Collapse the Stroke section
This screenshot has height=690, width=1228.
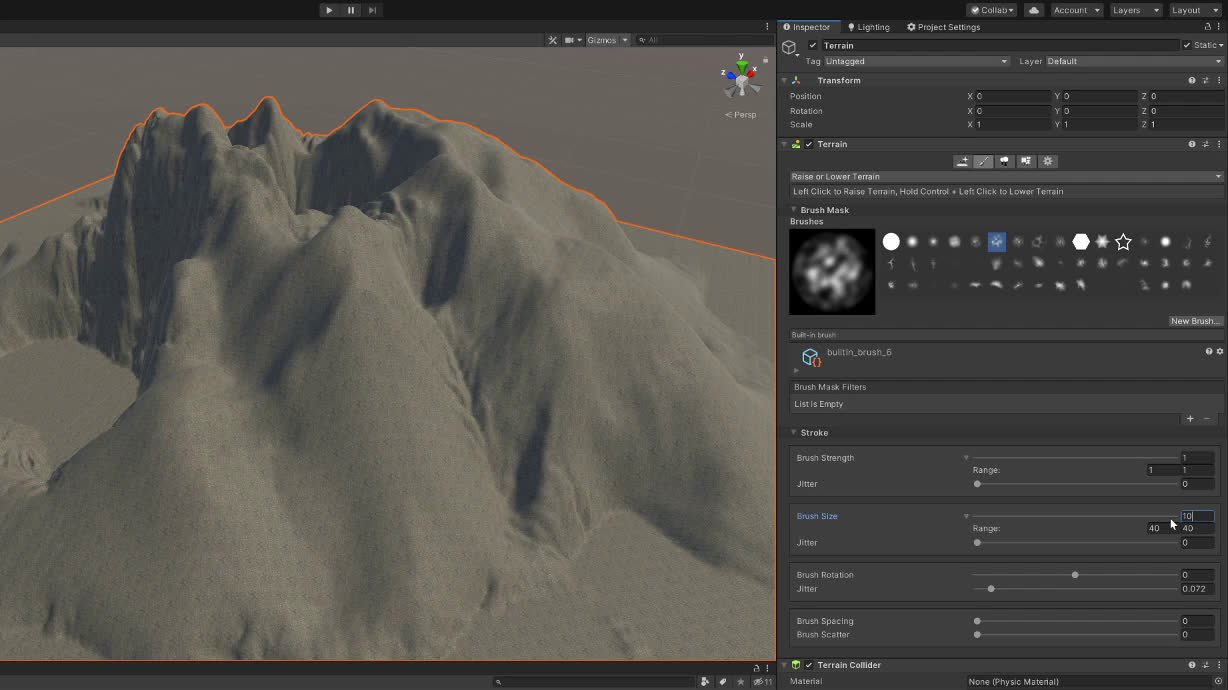[x=794, y=433]
